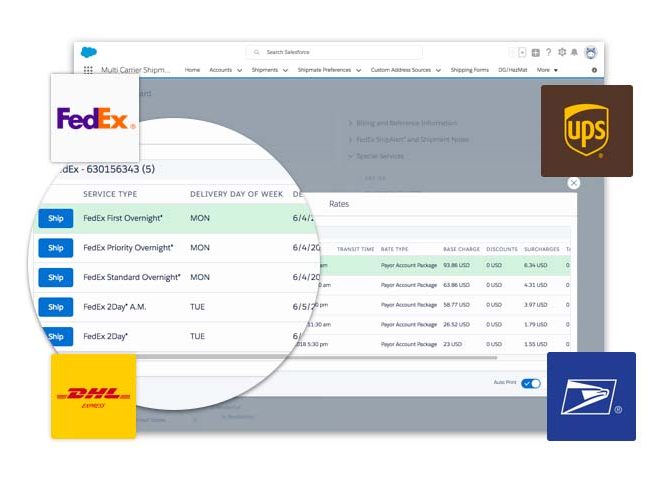Click the UPS logo tile
This screenshot has height=480, width=660.
[587, 131]
